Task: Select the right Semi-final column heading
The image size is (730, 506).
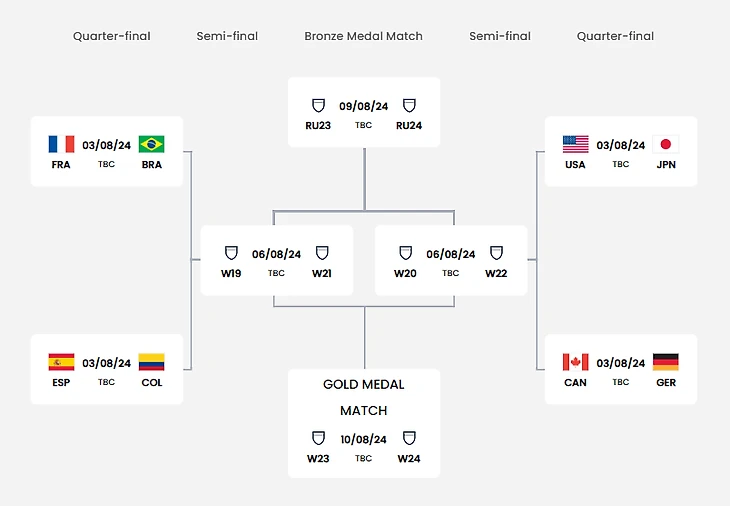Action: 500,36
